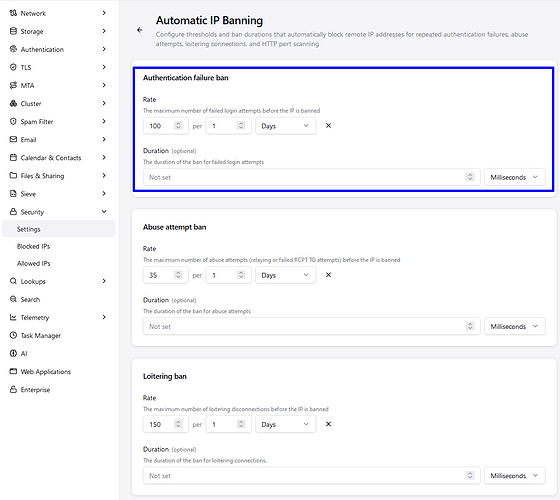Screen dimensions: 560x500
Task: Open Milliseconds dropdown for loitering duration
Action: pos(515,476)
